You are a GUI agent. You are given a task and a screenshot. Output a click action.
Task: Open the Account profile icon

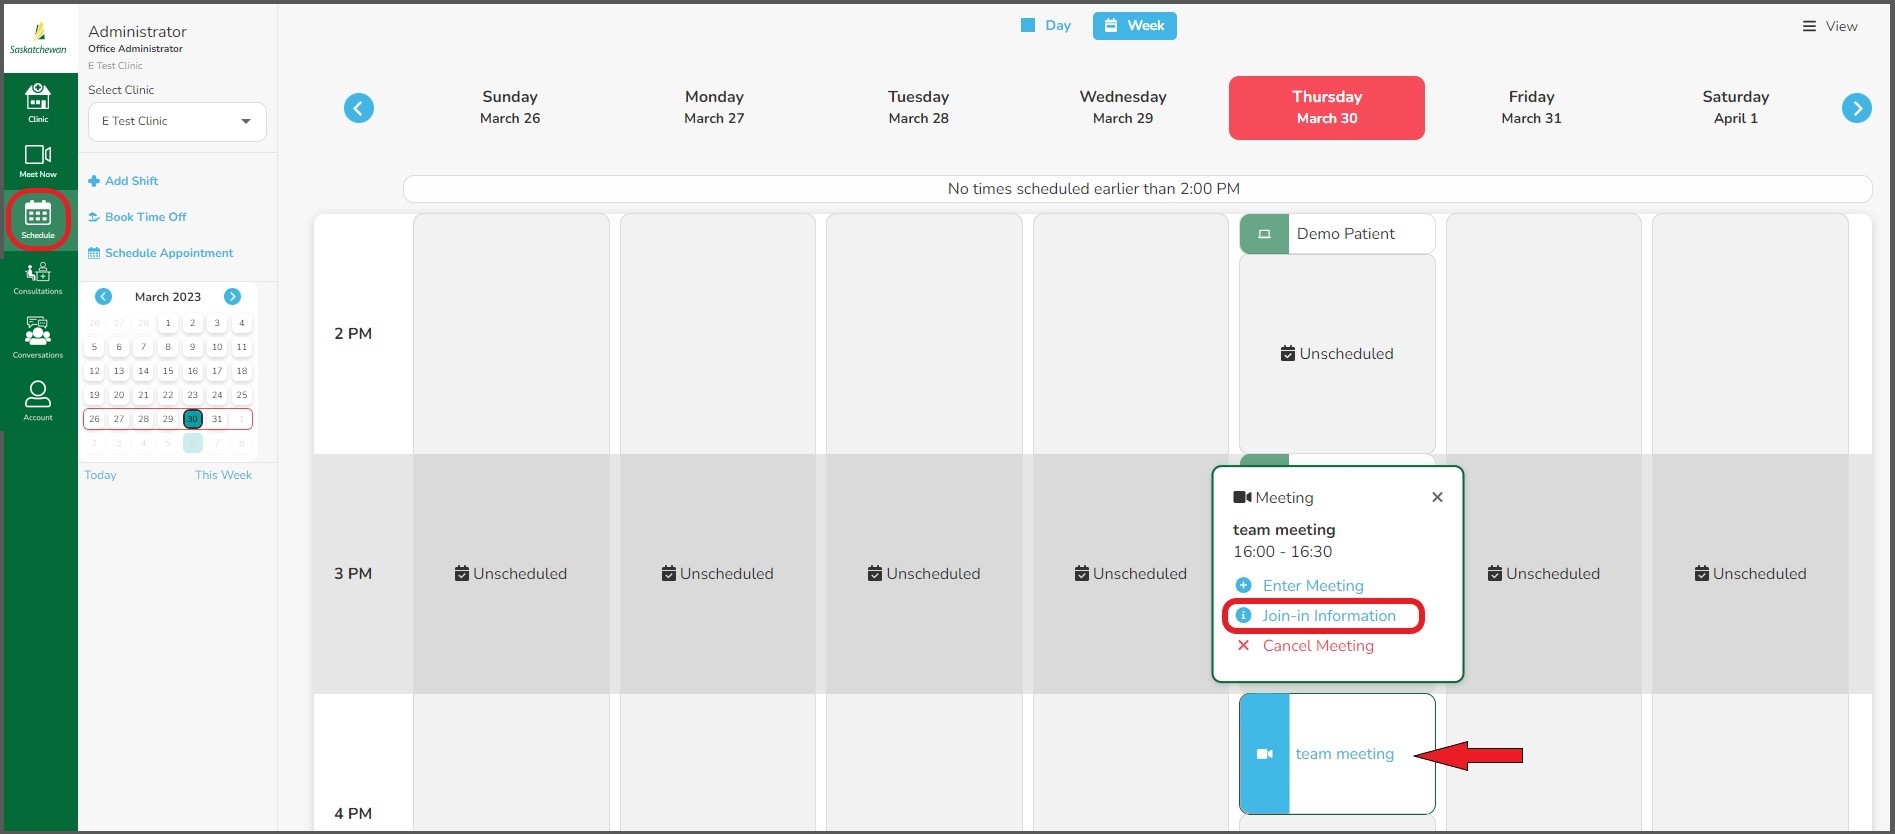pos(38,400)
